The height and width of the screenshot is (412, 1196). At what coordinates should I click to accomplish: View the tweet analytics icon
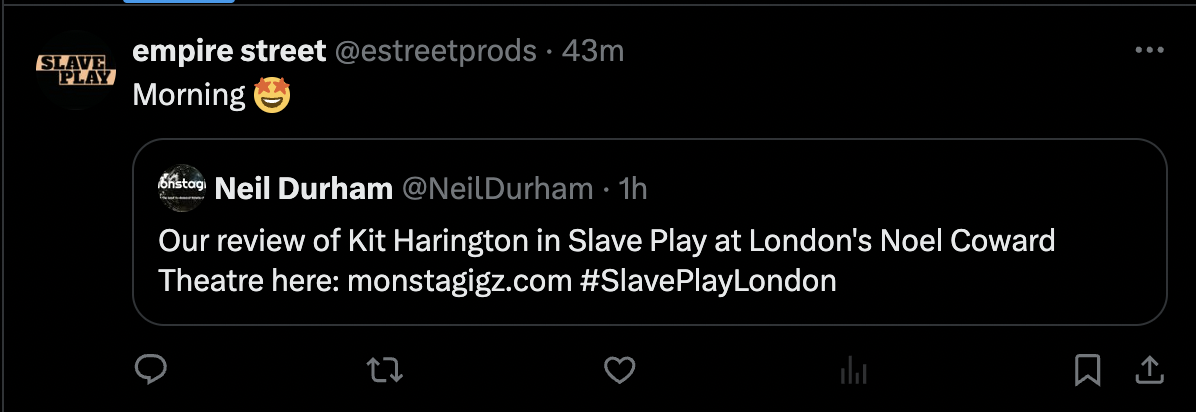click(x=853, y=371)
